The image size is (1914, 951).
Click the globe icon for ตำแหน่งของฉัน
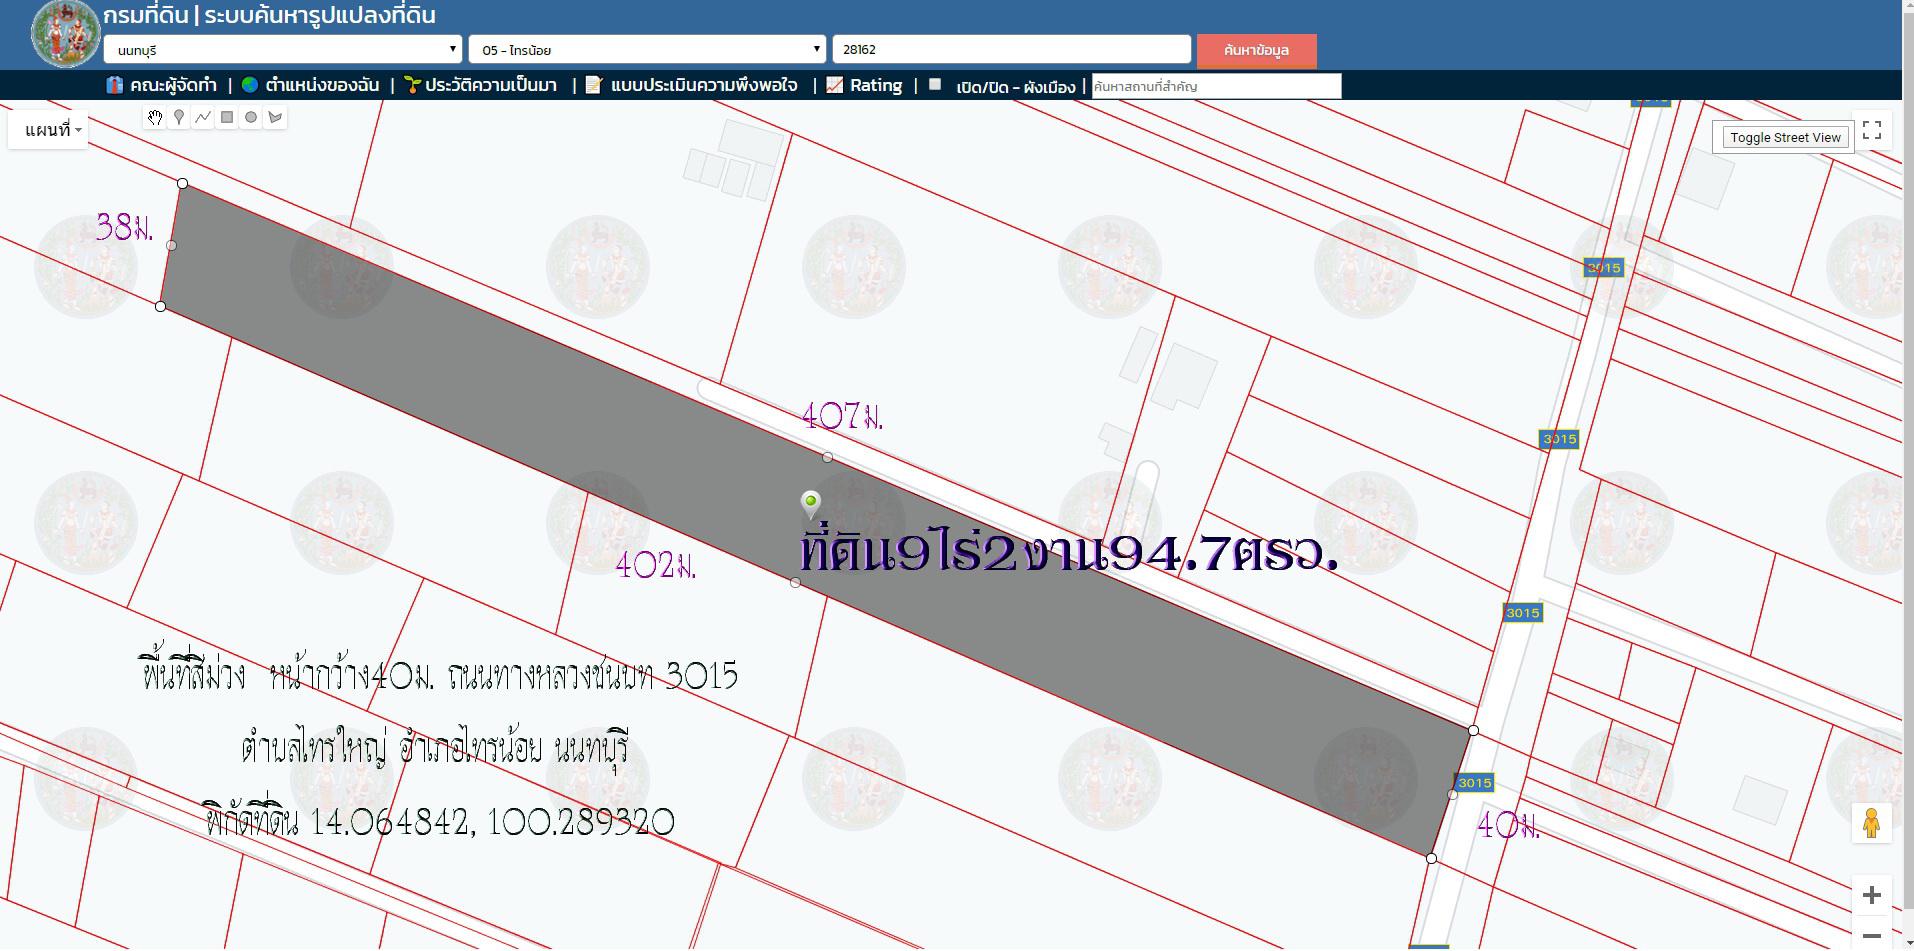(x=250, y=85)
